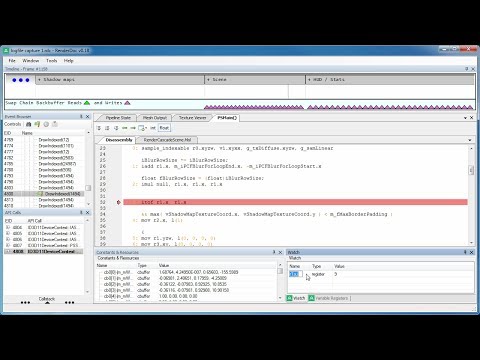Close the Event Browser panel
This screenshot has width=480, height=360.
[88, 117]
